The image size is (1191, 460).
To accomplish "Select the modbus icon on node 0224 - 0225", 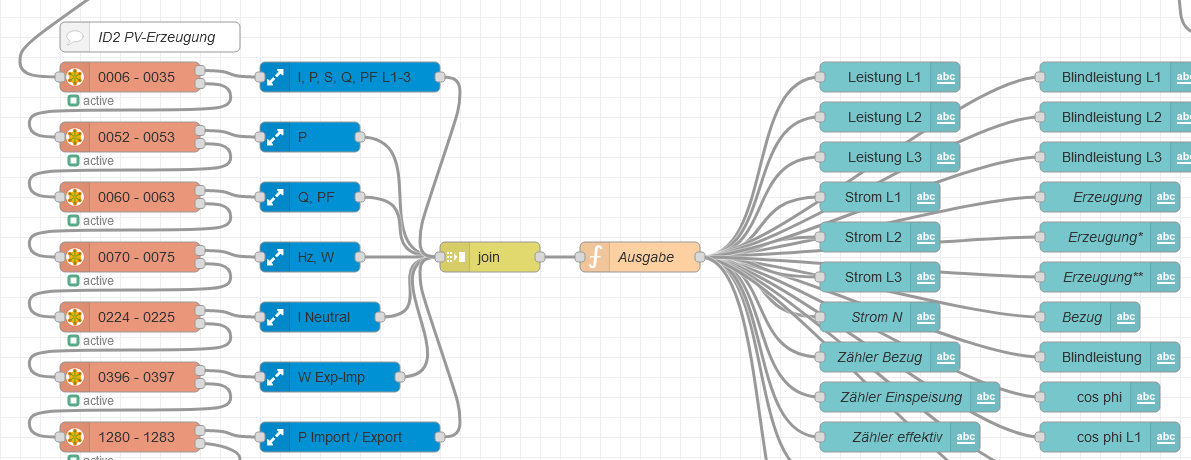I will click(x=74, y=317).
